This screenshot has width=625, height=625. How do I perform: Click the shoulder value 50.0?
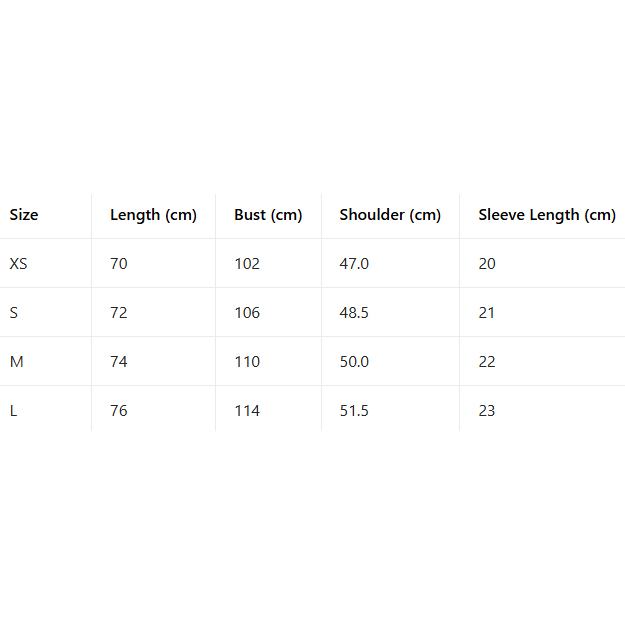[x=354, y=362]
